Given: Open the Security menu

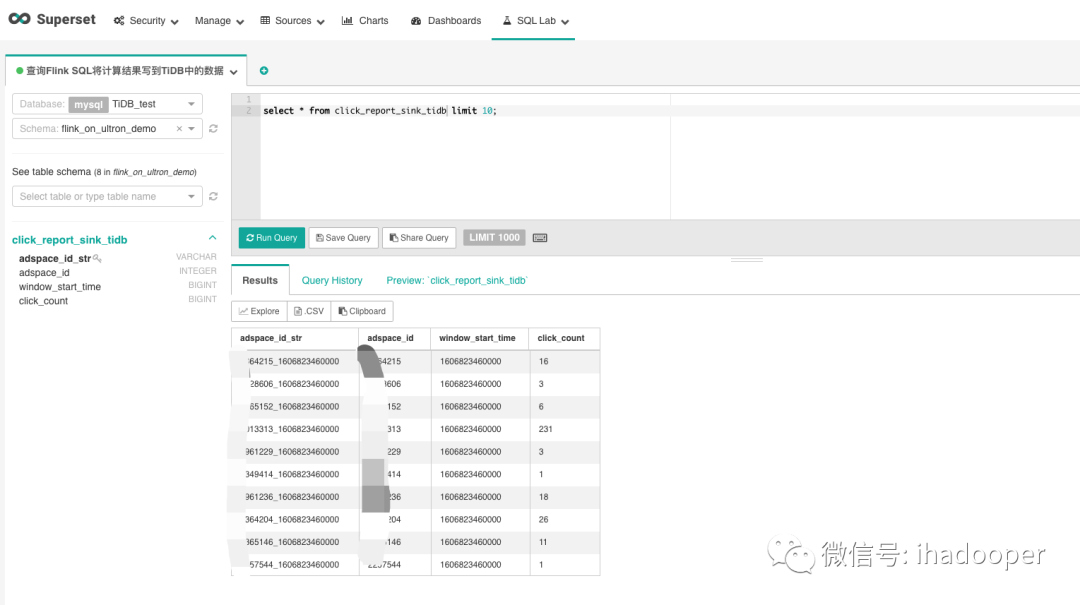Looking at the screenshot, I should pyautogui.click(x=146, y=21).
